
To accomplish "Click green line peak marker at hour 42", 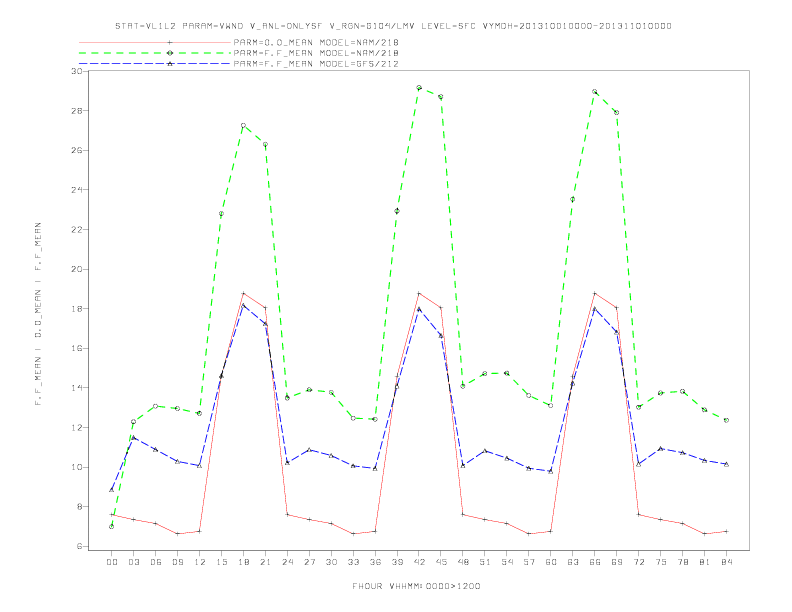I will pyautogui.click(x=419, y=88).
